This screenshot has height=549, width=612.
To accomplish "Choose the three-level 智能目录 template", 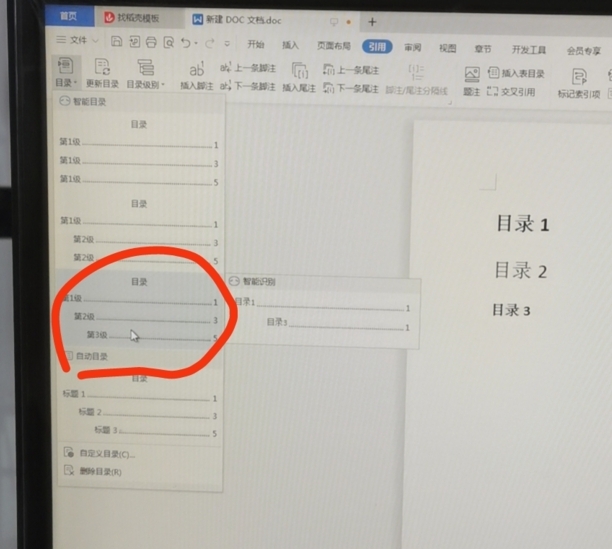I will pos(138,309).
